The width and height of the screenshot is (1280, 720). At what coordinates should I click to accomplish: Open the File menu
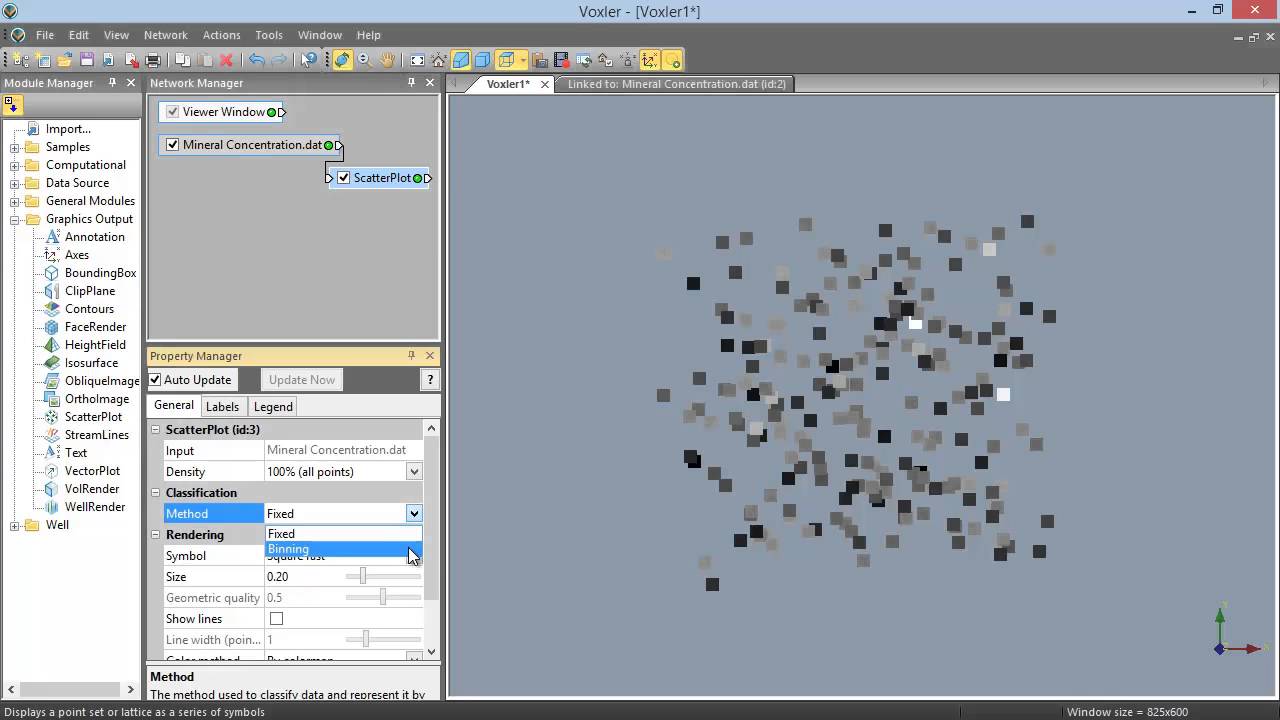click(45, 35)
